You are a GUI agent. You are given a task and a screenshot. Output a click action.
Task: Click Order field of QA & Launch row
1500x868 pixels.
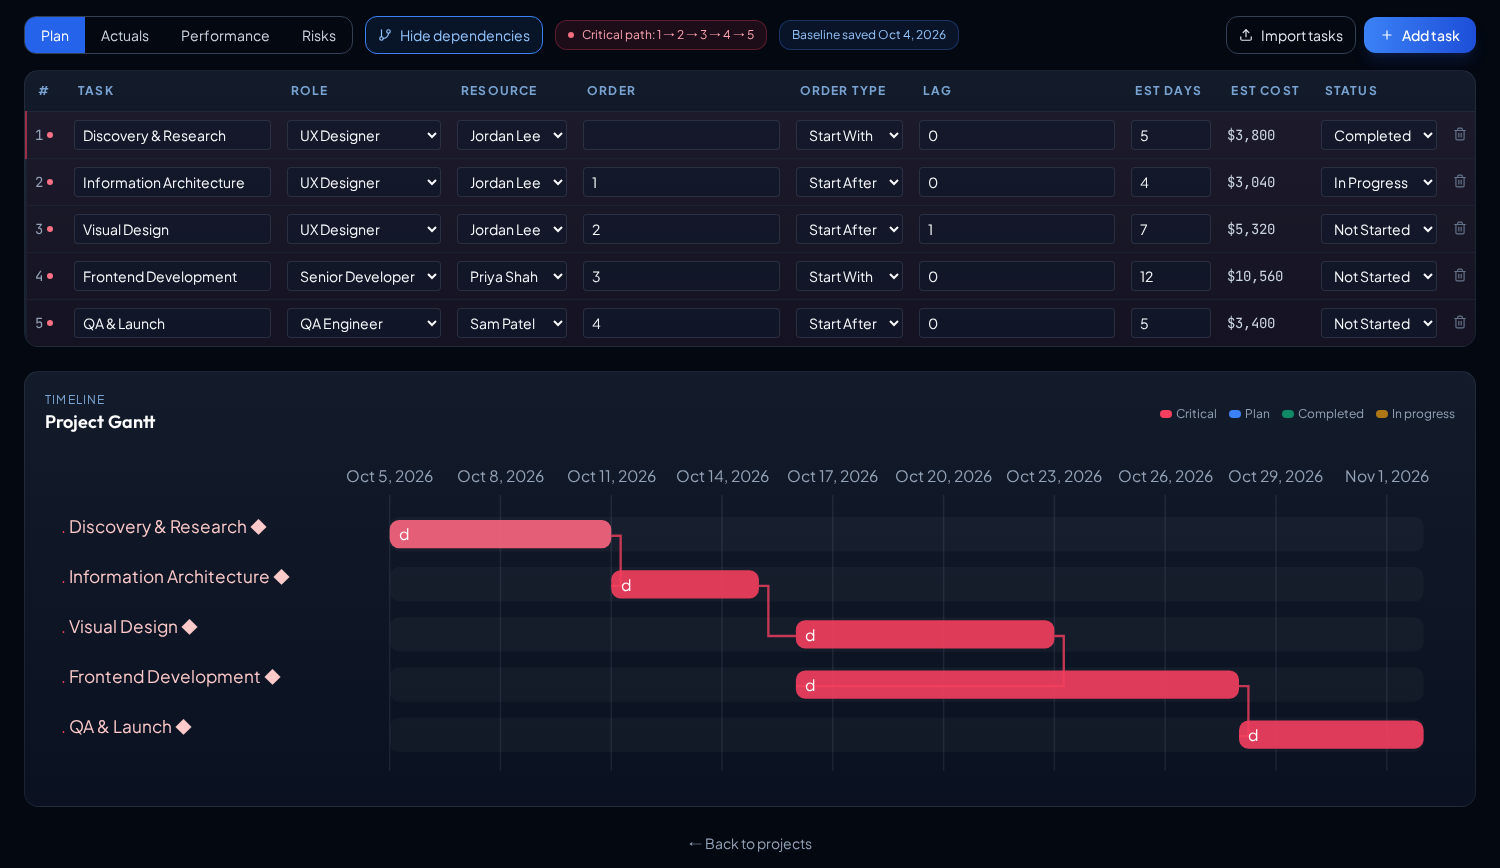(x=681, y=323)
